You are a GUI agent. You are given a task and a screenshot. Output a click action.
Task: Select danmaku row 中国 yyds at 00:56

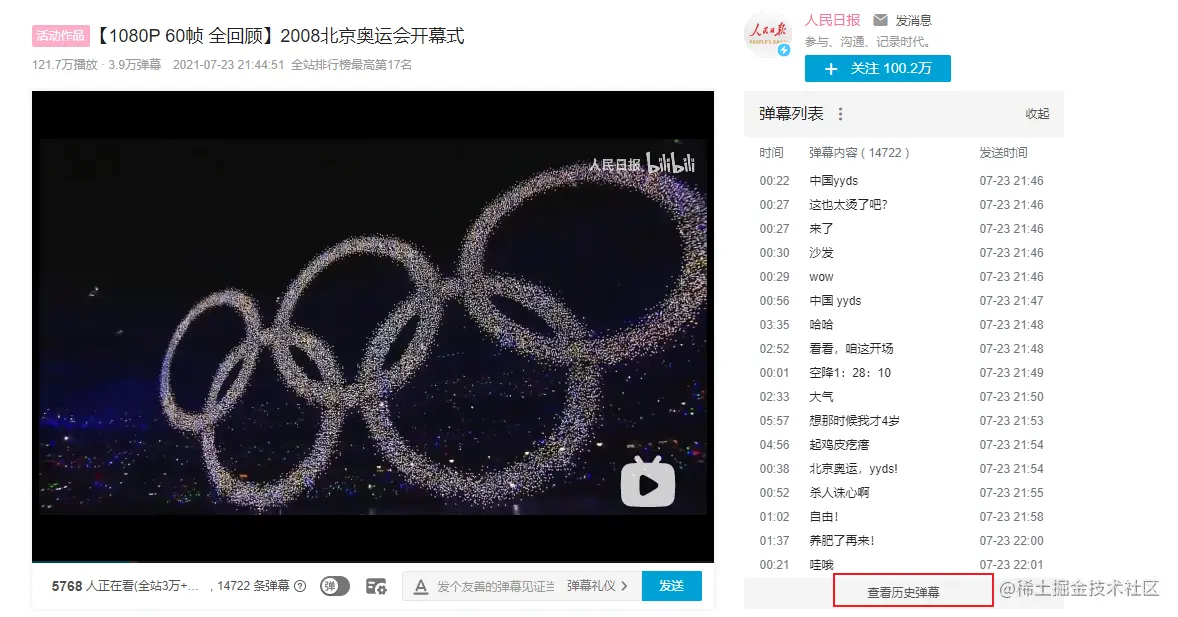point(904,301)
